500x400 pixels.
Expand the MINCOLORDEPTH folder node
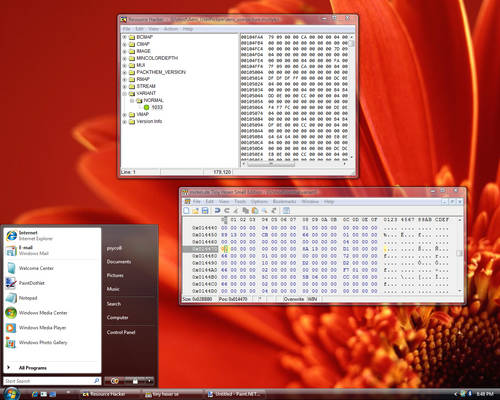(x=125, y=58)
